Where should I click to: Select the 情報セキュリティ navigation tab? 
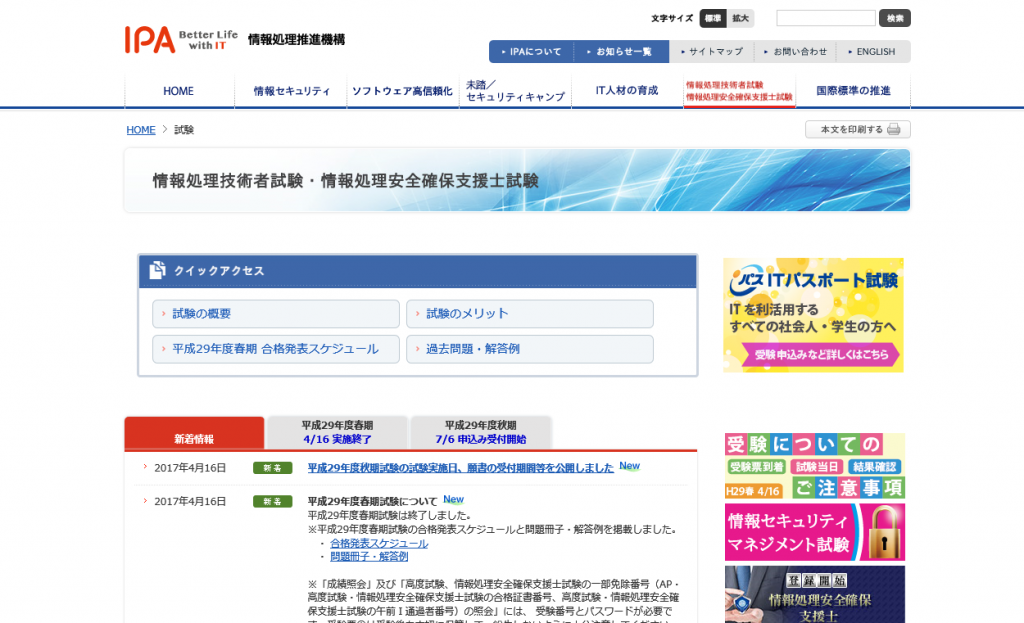coord(291,91)
